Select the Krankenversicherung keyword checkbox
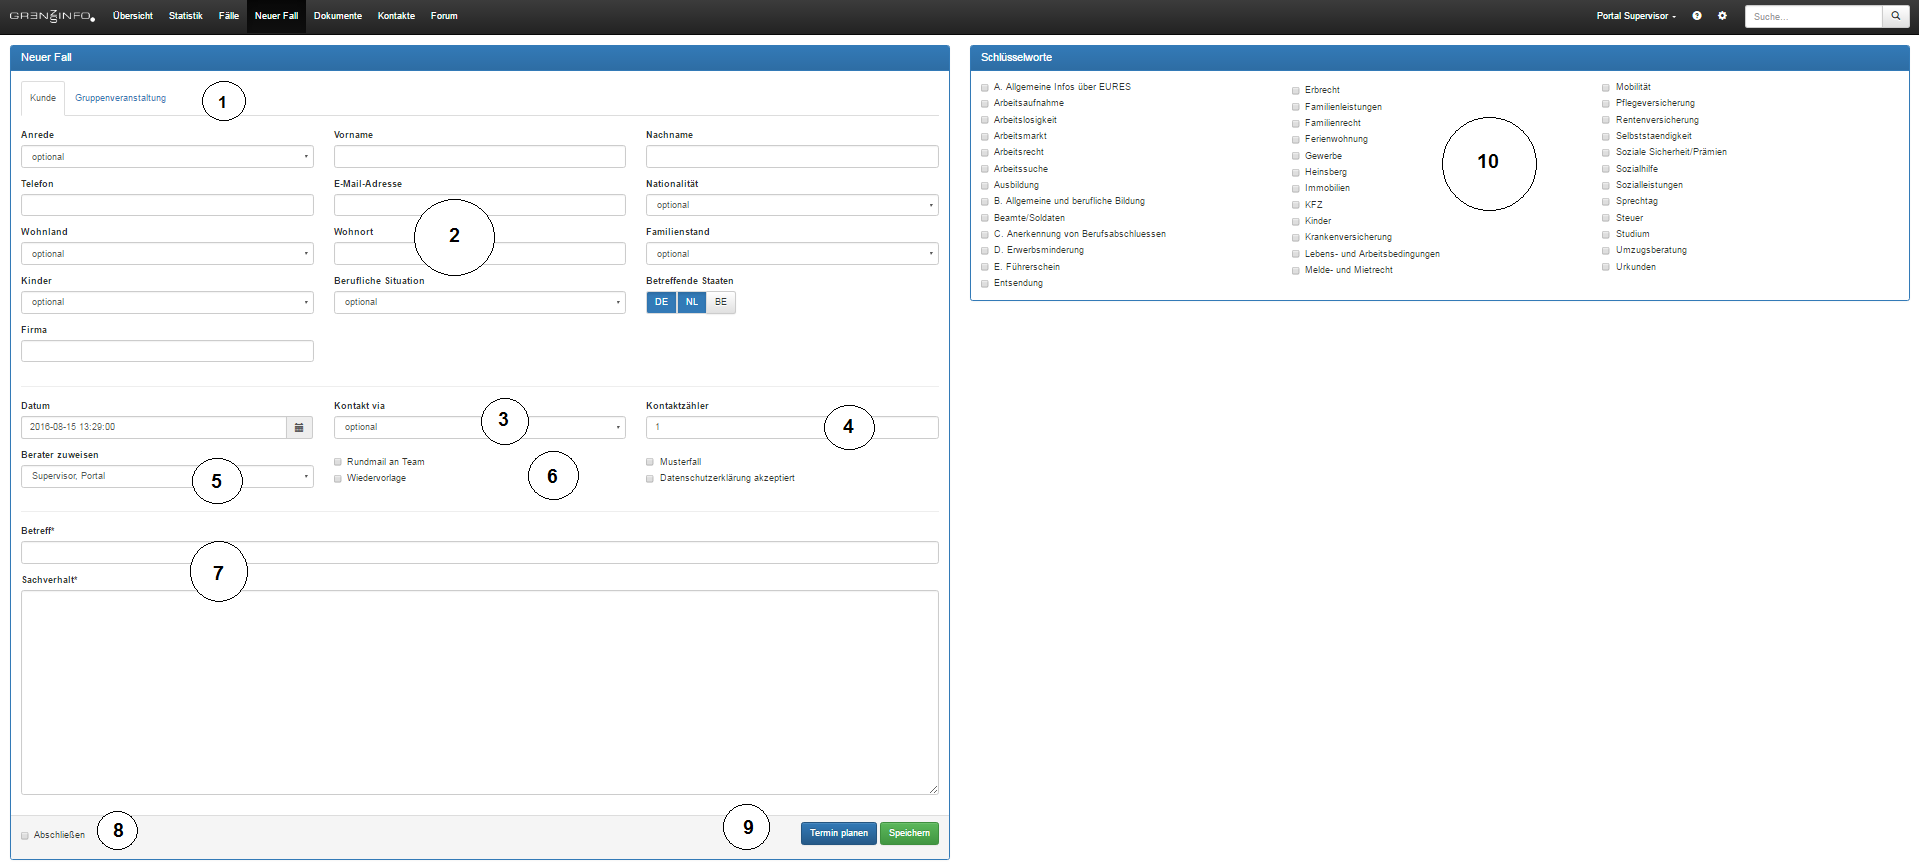 [1296, 238]
